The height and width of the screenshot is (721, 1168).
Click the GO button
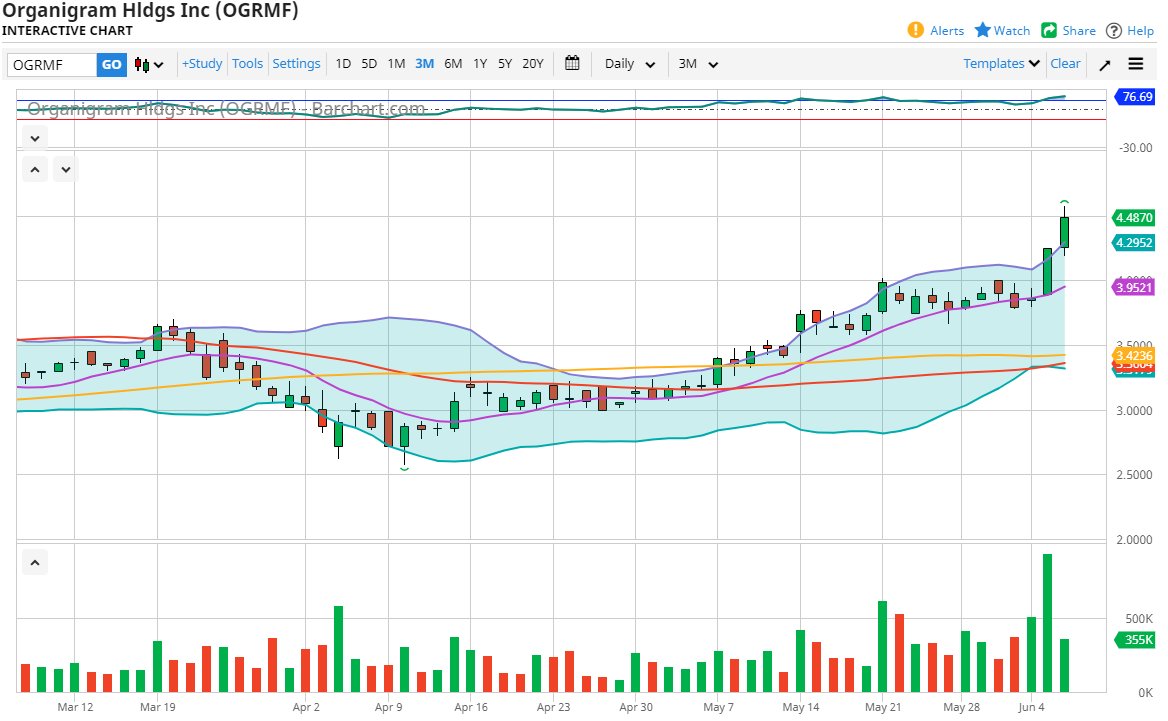point(112,65)
